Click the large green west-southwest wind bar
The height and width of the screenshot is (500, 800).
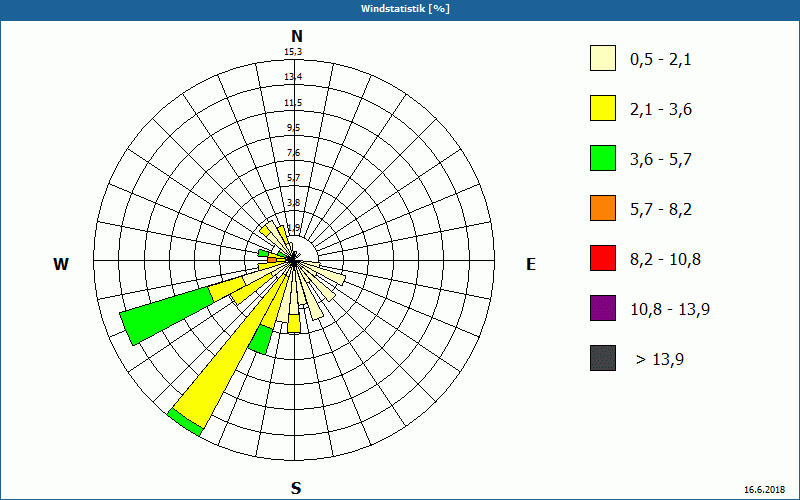pyautogui.click(x=167, y=316)
